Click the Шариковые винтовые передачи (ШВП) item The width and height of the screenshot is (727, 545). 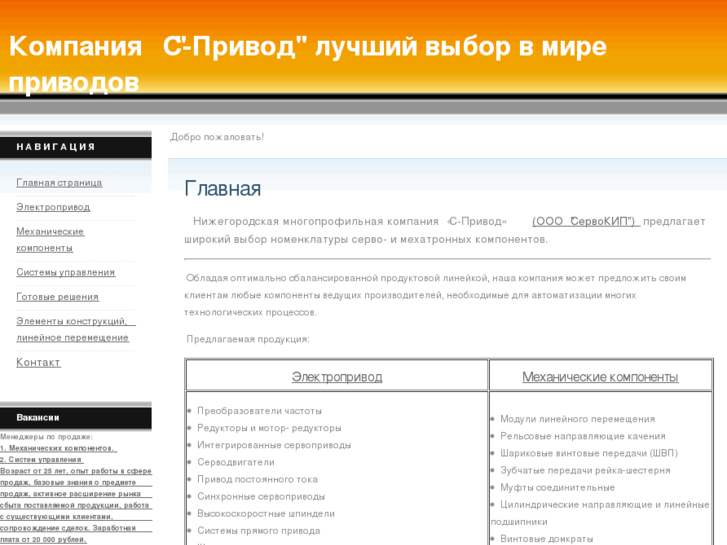click(589, 454)
